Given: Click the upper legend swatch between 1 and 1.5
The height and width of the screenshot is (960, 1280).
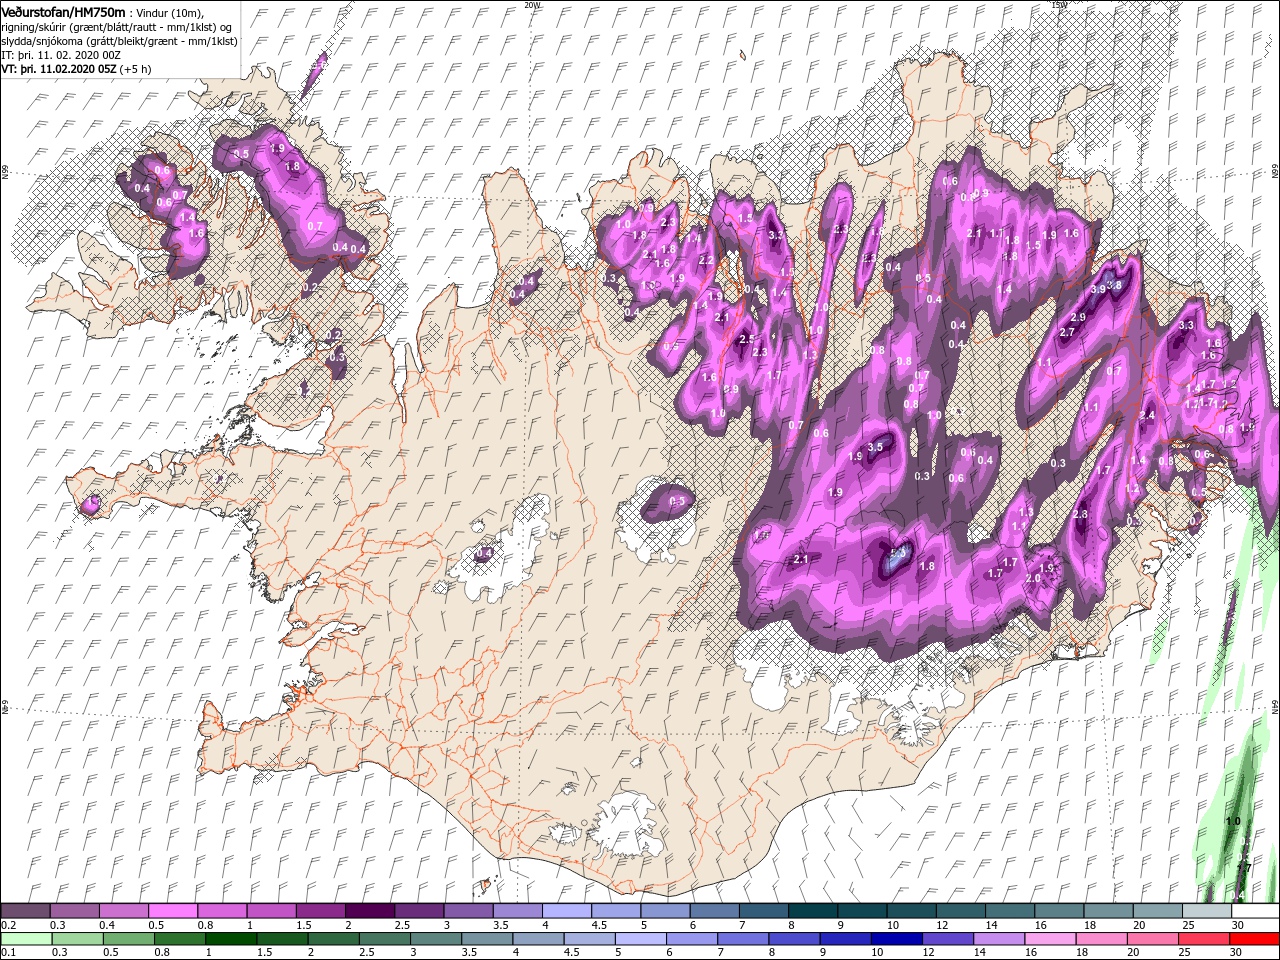Looking at the screenshot, I should point(271,911).
